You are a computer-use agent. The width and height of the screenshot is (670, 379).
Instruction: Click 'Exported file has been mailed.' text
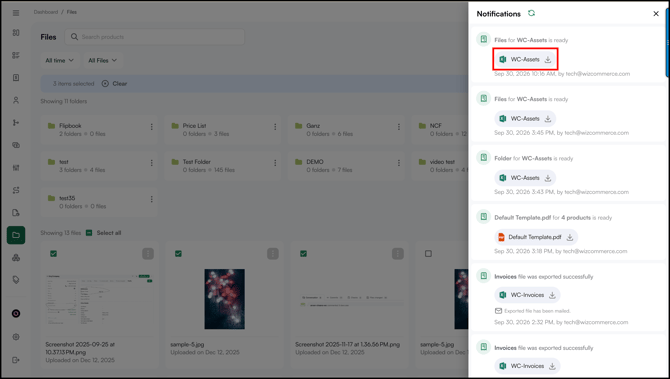[x=537, y=311]
